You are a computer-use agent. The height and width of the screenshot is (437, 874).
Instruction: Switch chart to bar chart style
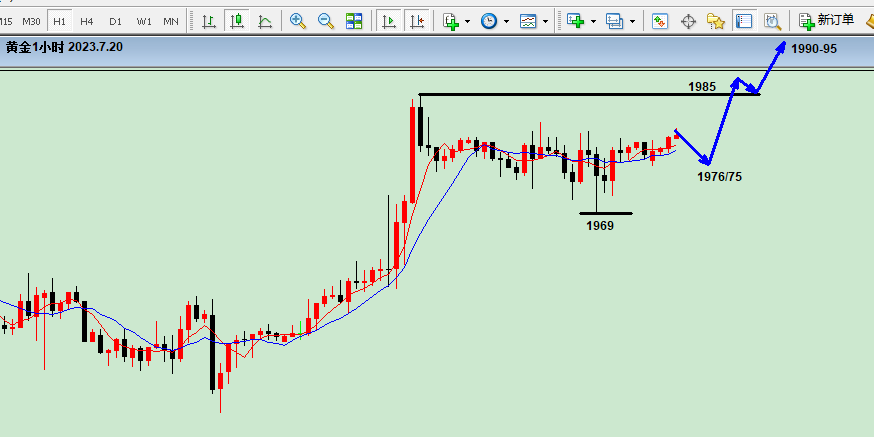pyautogui.click(x=209, y=21)
